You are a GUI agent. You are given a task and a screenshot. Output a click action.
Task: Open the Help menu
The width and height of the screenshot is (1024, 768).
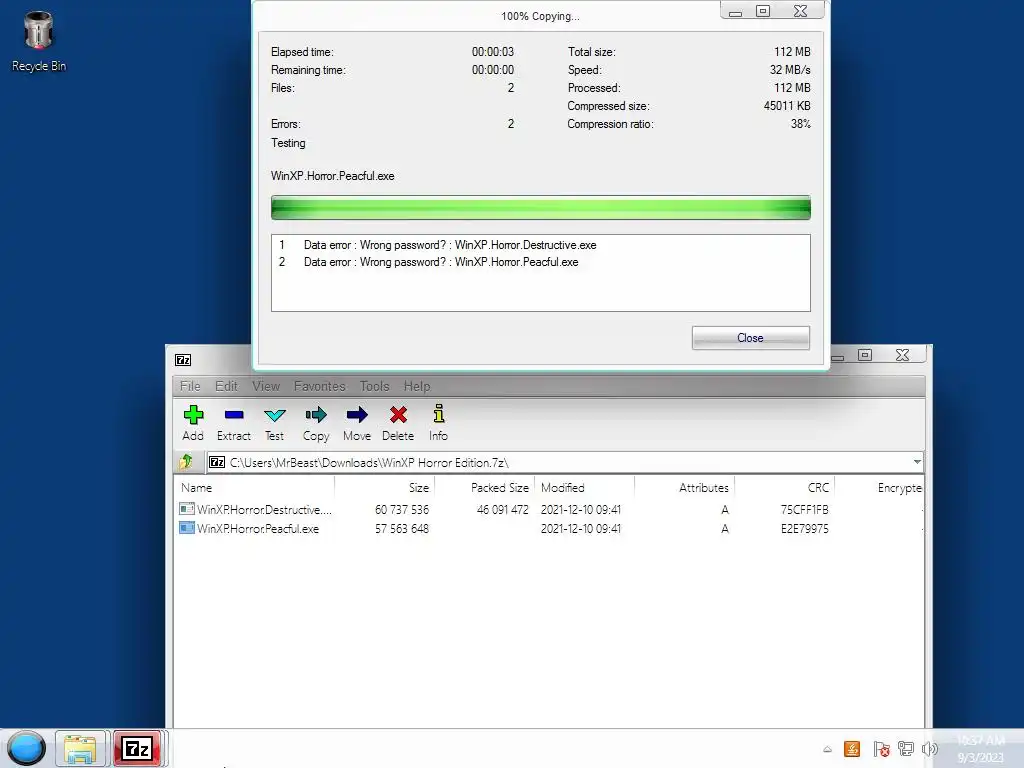pos(417,386)
